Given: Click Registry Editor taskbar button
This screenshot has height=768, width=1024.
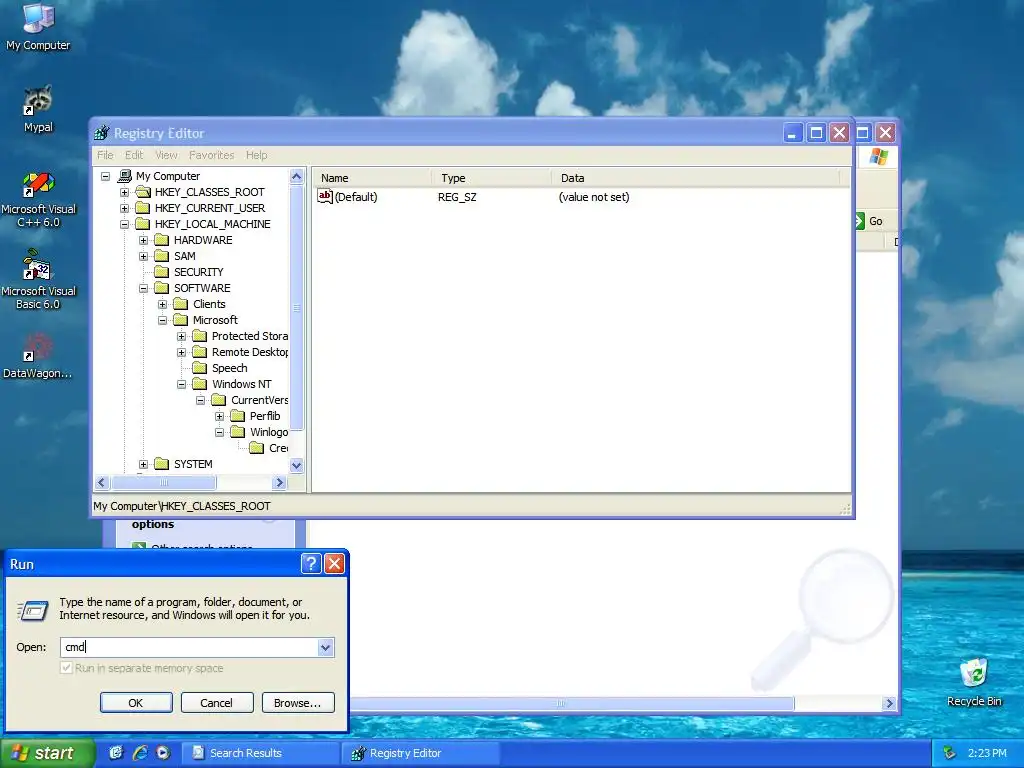Looking at the screenshot, I should (420, 753).
